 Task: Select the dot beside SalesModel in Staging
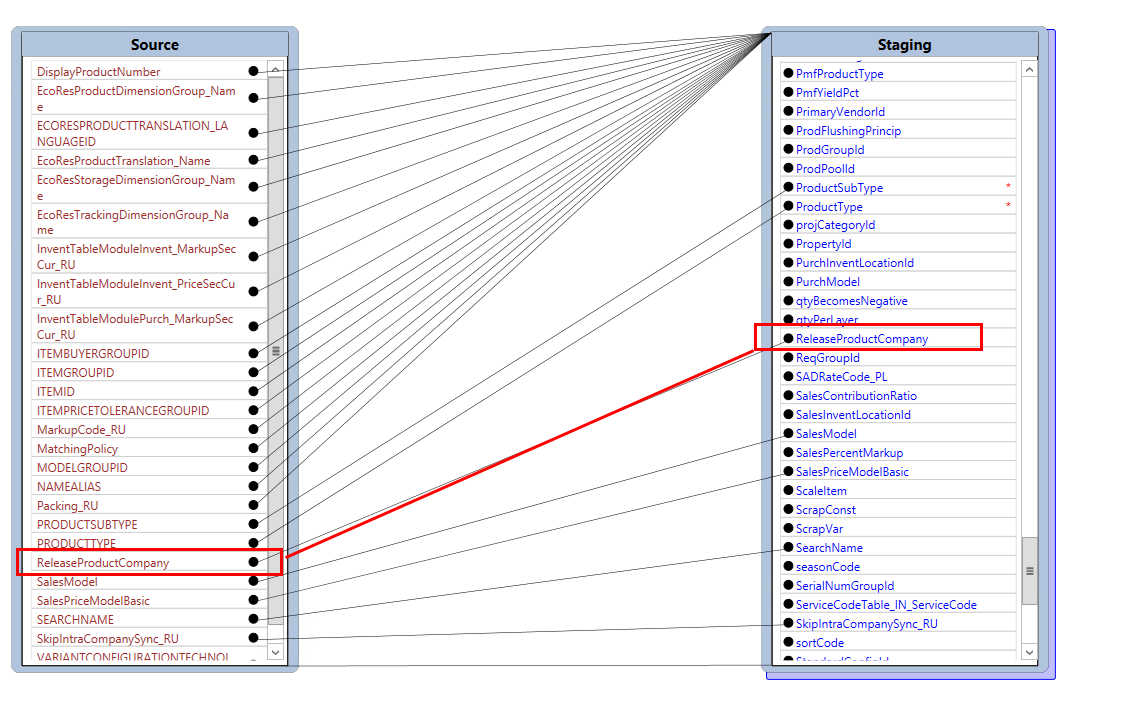[x=789, y=434]
